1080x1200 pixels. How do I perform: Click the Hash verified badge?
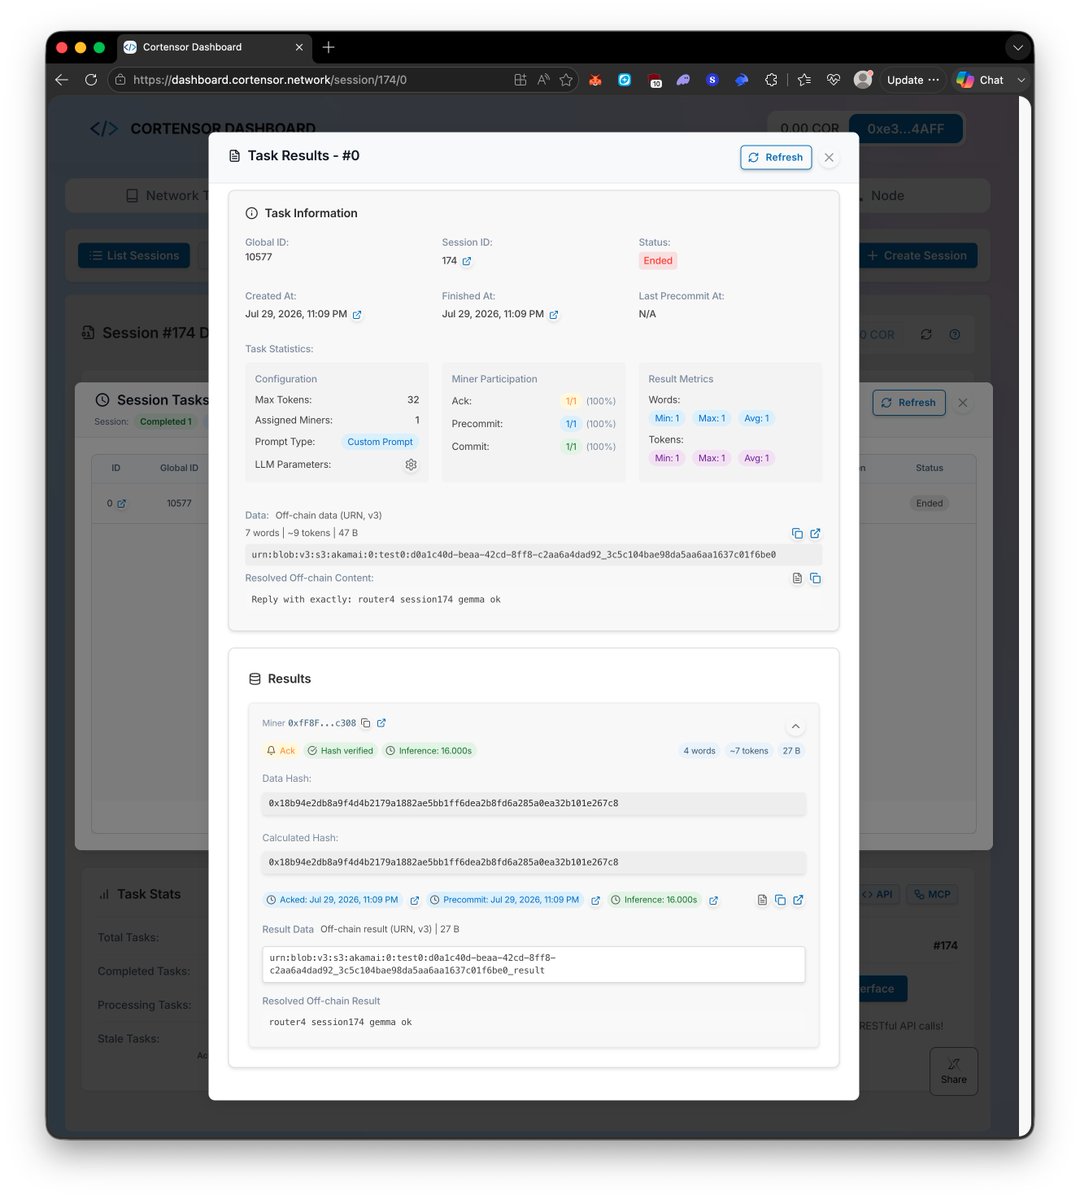click(x=340, y=751)
